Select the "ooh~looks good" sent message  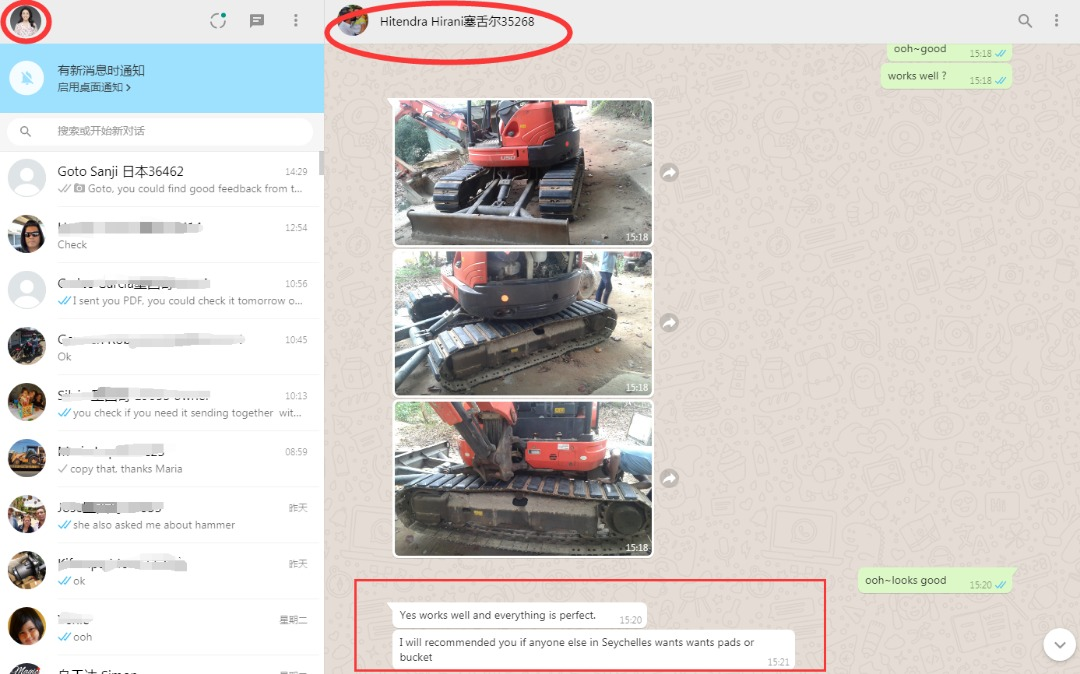tap(935, 580)
